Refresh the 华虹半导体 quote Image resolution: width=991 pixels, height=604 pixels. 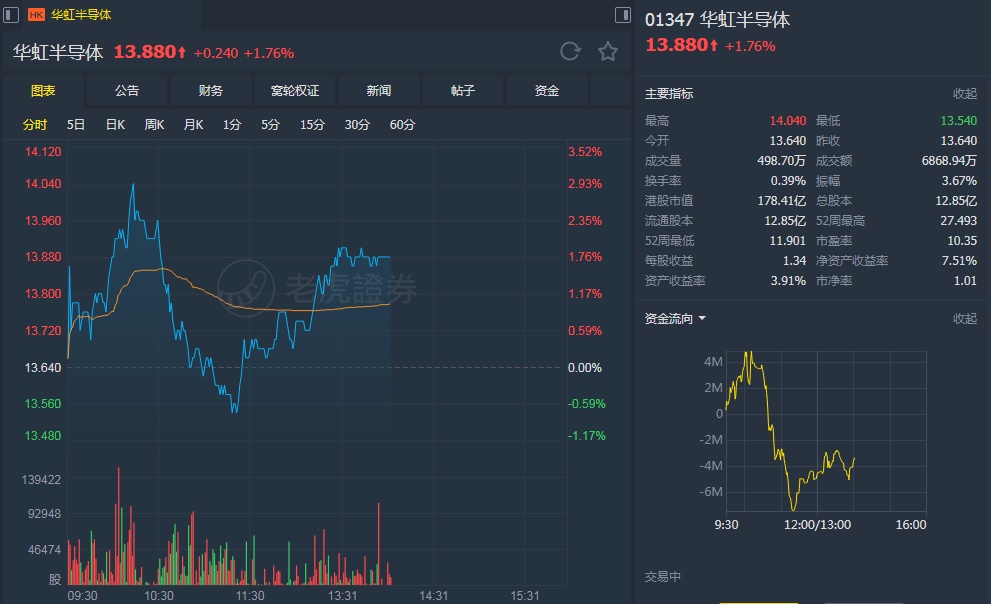pyautogui.click(x=570, y=52)
